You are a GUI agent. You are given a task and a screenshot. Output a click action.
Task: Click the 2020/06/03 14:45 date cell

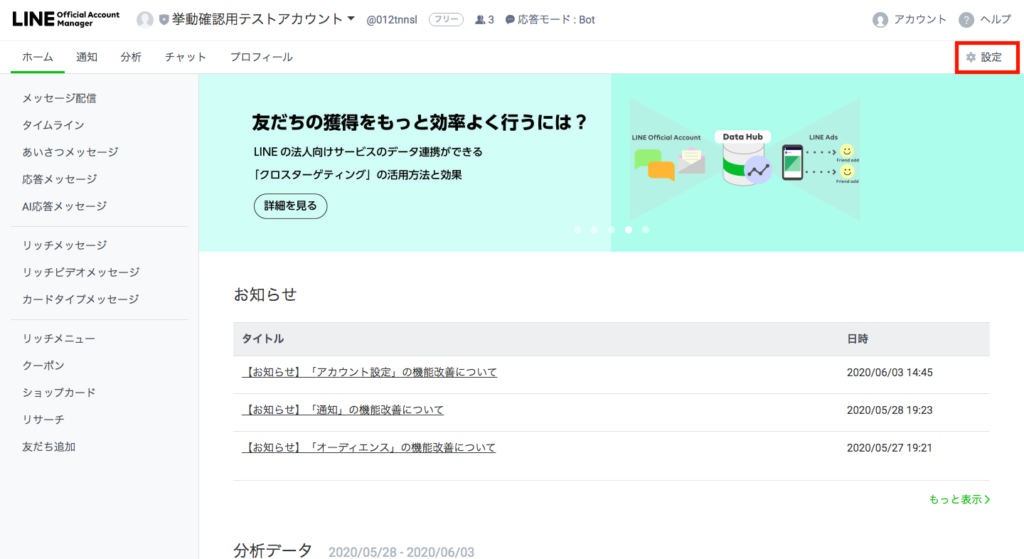pos(889,373)
